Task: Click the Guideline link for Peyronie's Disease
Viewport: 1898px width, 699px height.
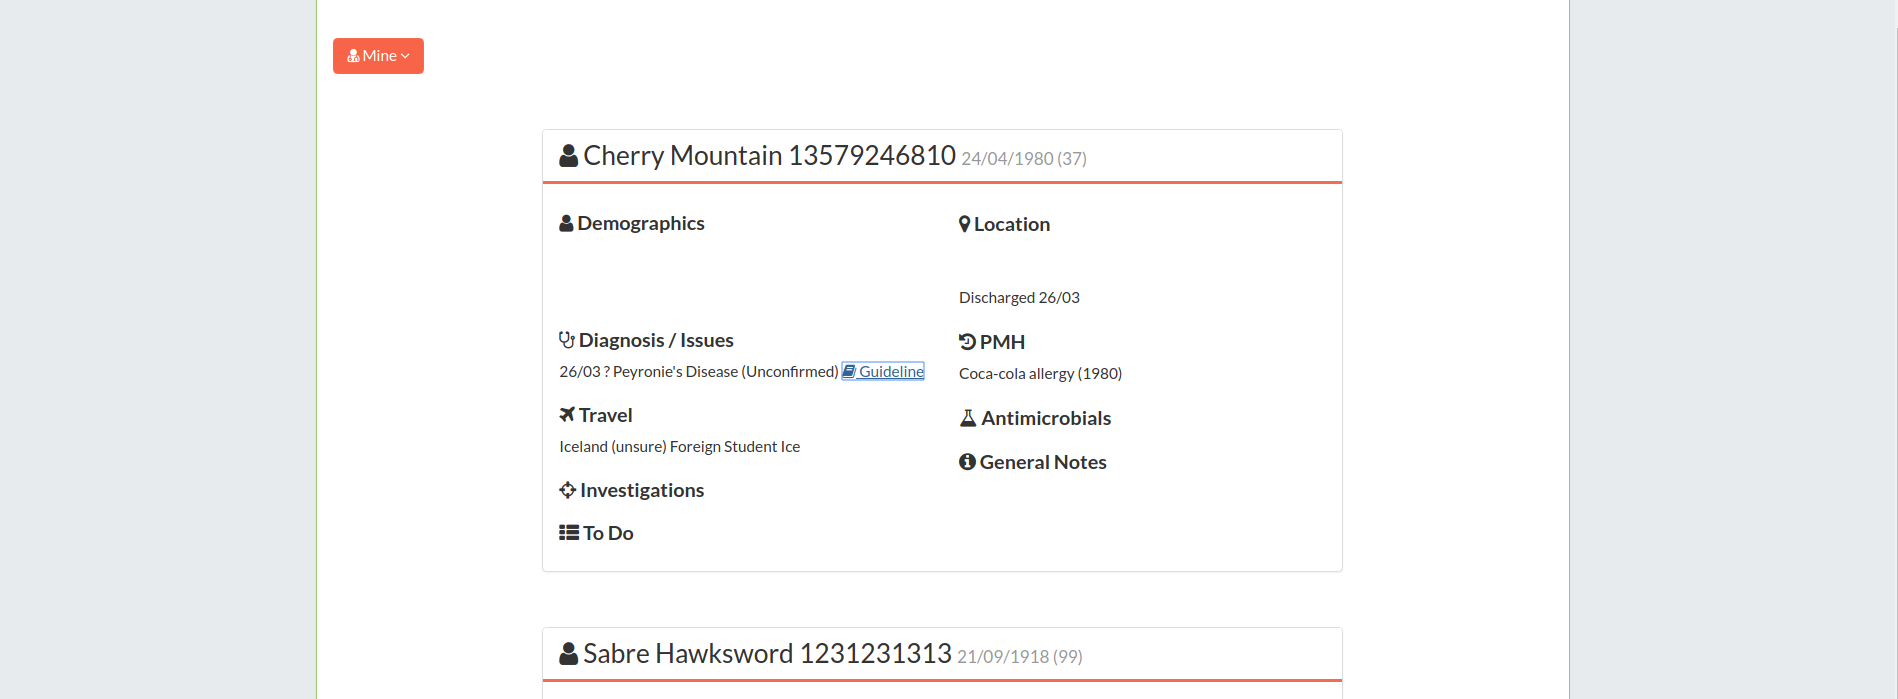Action: point(890,372)
